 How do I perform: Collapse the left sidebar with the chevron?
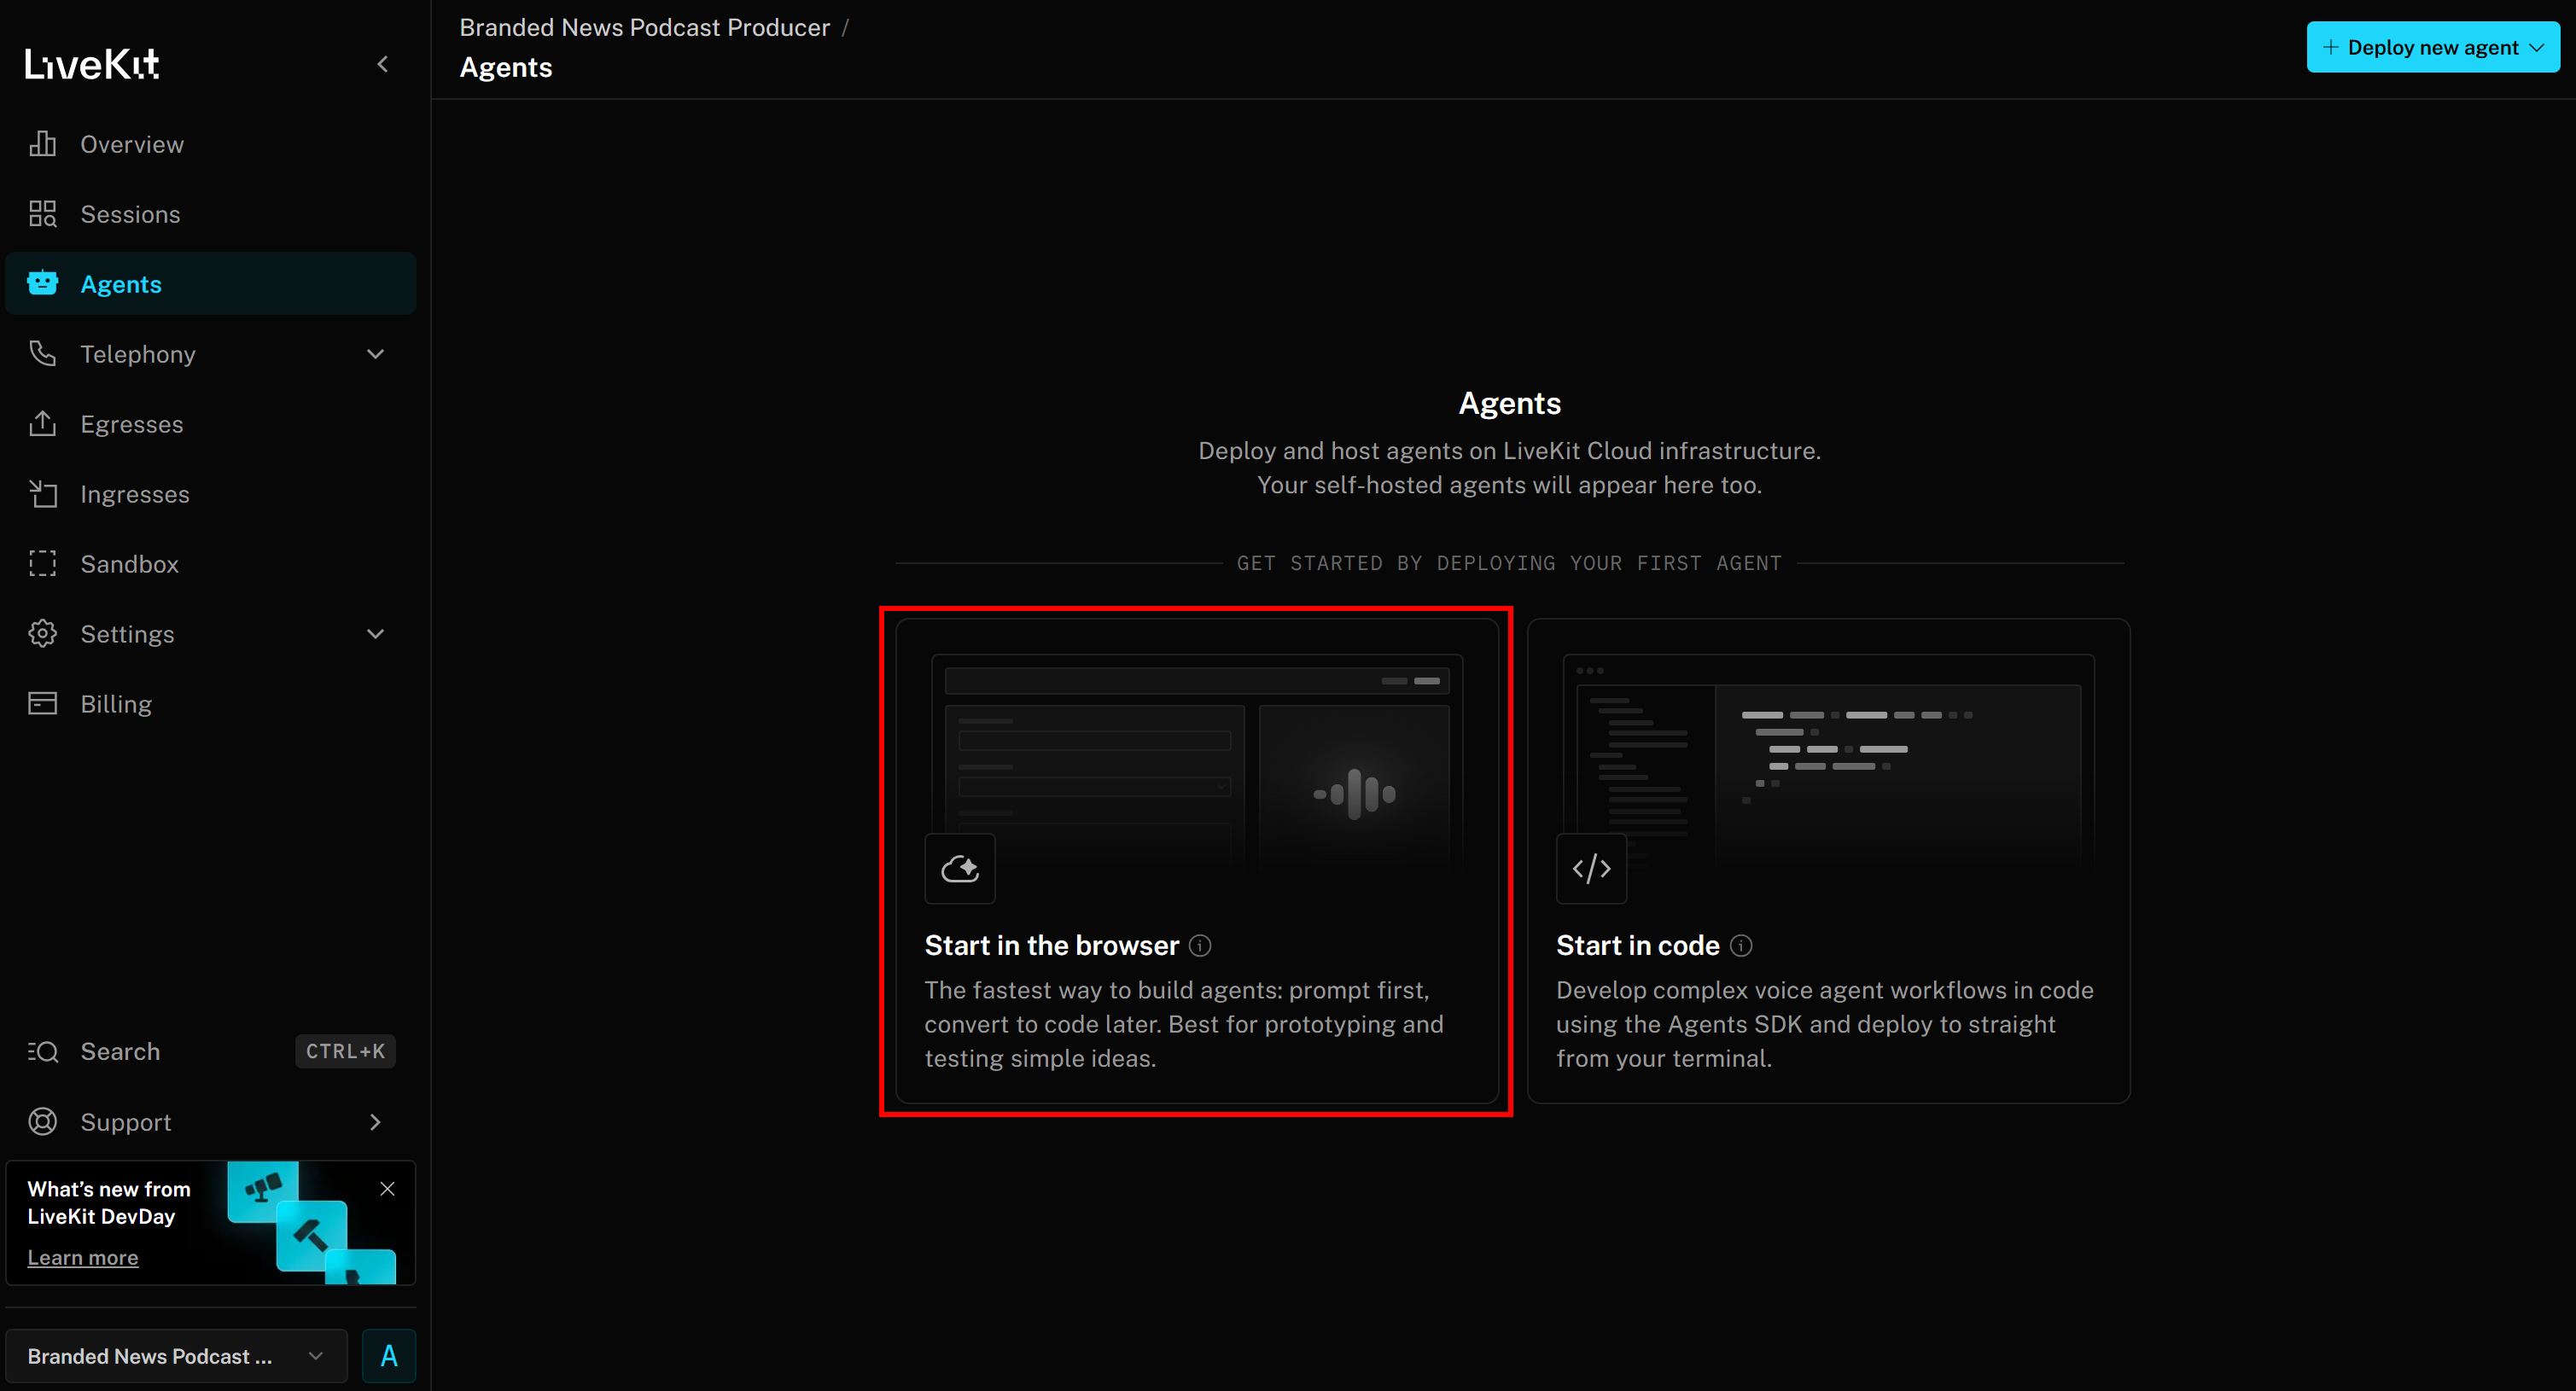(x=383, y=63)
